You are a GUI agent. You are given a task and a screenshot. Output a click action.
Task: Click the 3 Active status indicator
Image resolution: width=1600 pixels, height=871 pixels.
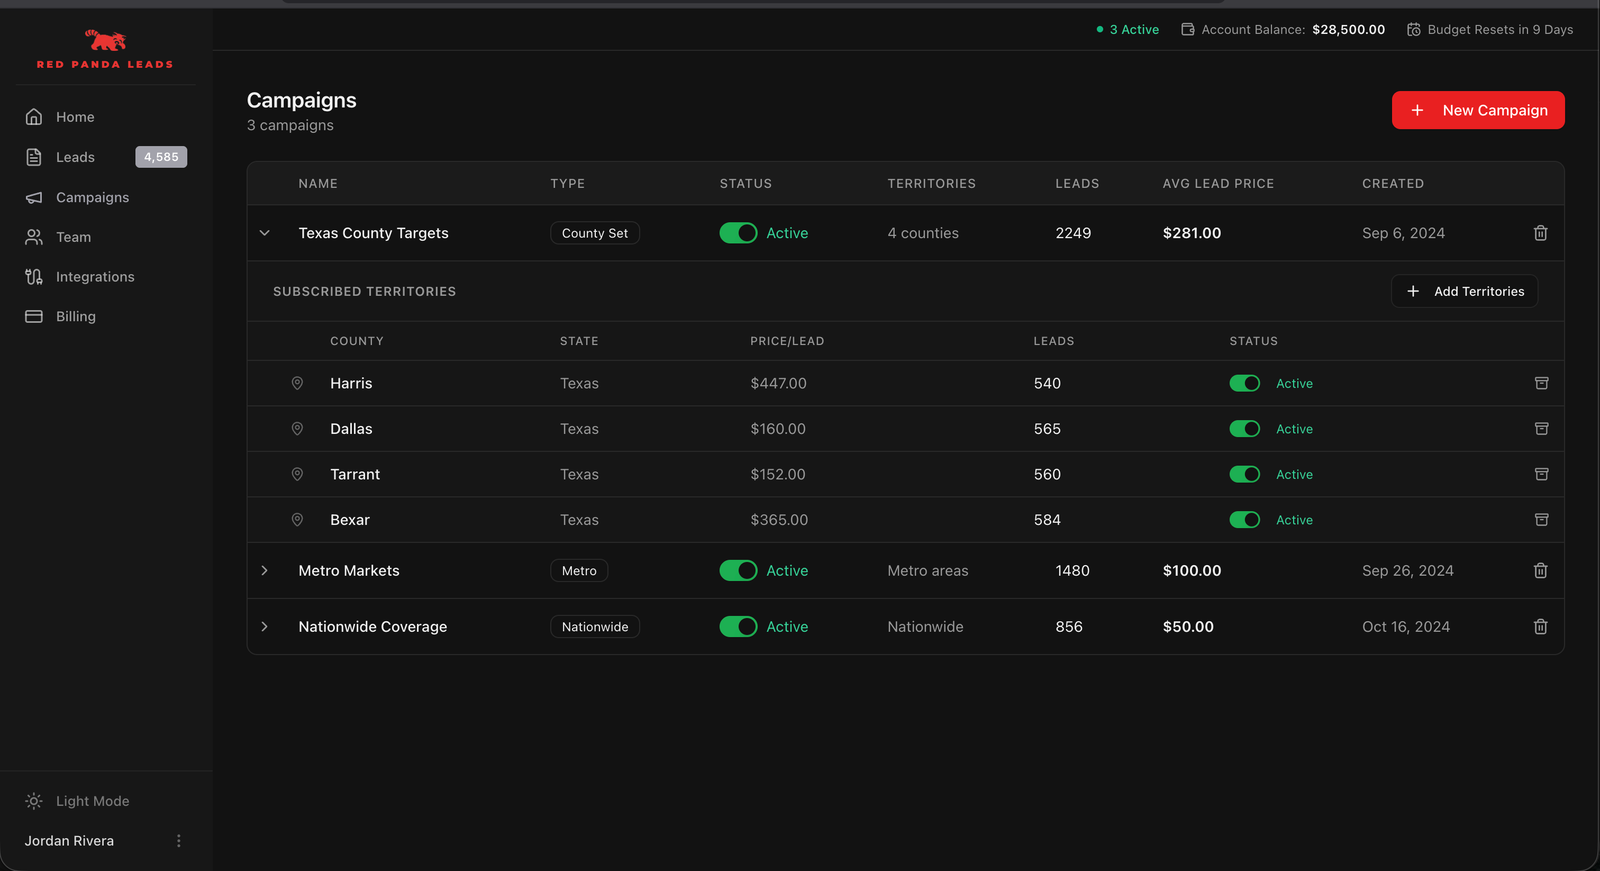1128,30
